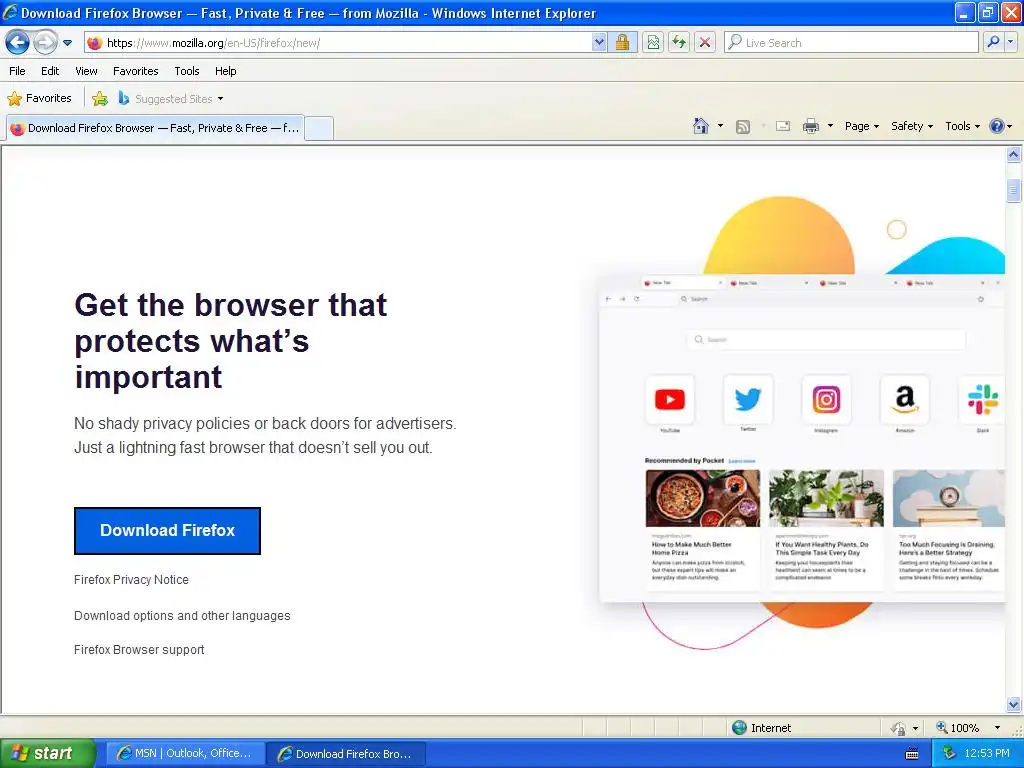
Task: Open the Tools menu in the menu bar
Action: pyautogui.click(x=187, y=71)
